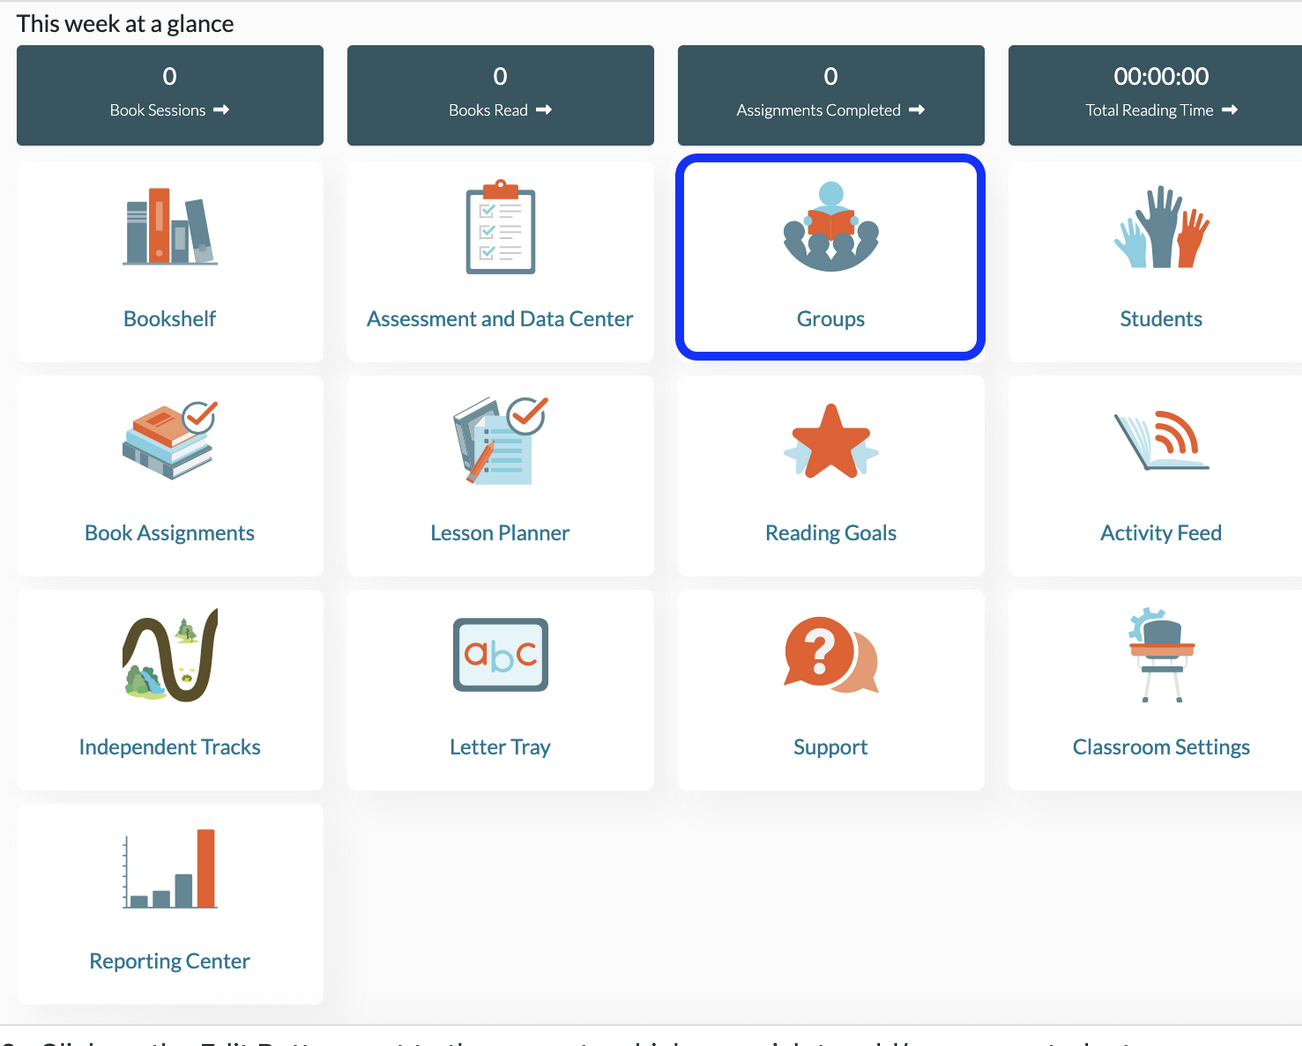Open the Book Assignments stacked books icon
This screenshot has width=1302, height=1046.
tap(170, 440)
